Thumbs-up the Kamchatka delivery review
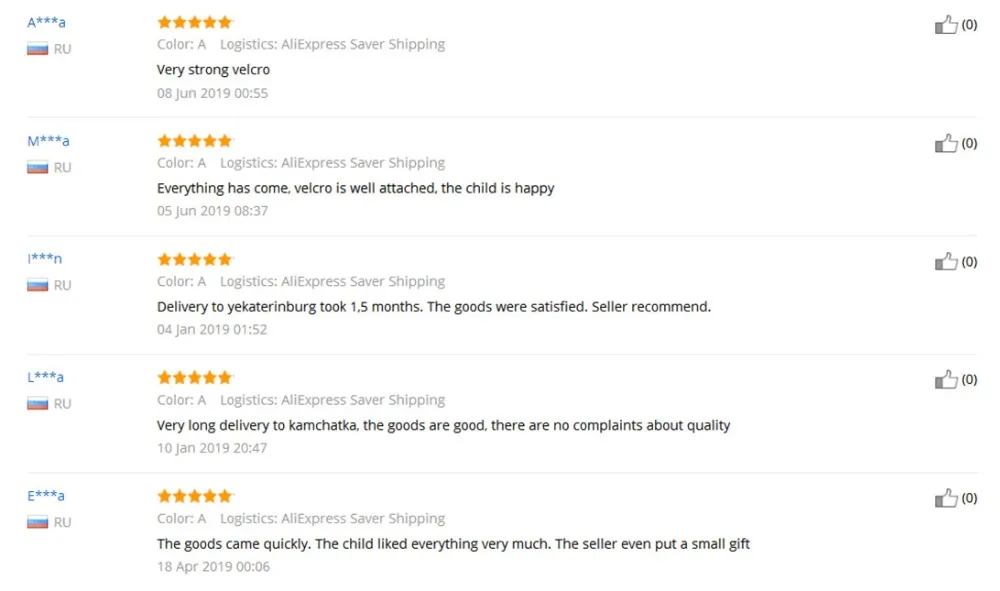This screenshot has width=1000, height=591. [946, 380]
